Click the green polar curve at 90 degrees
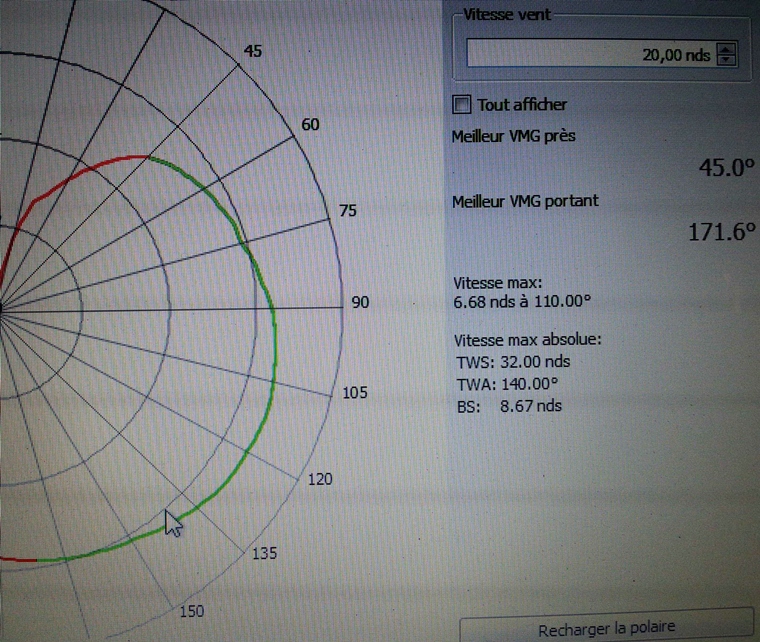This screenshot has width=760, height=642. (x=273, y=308)
